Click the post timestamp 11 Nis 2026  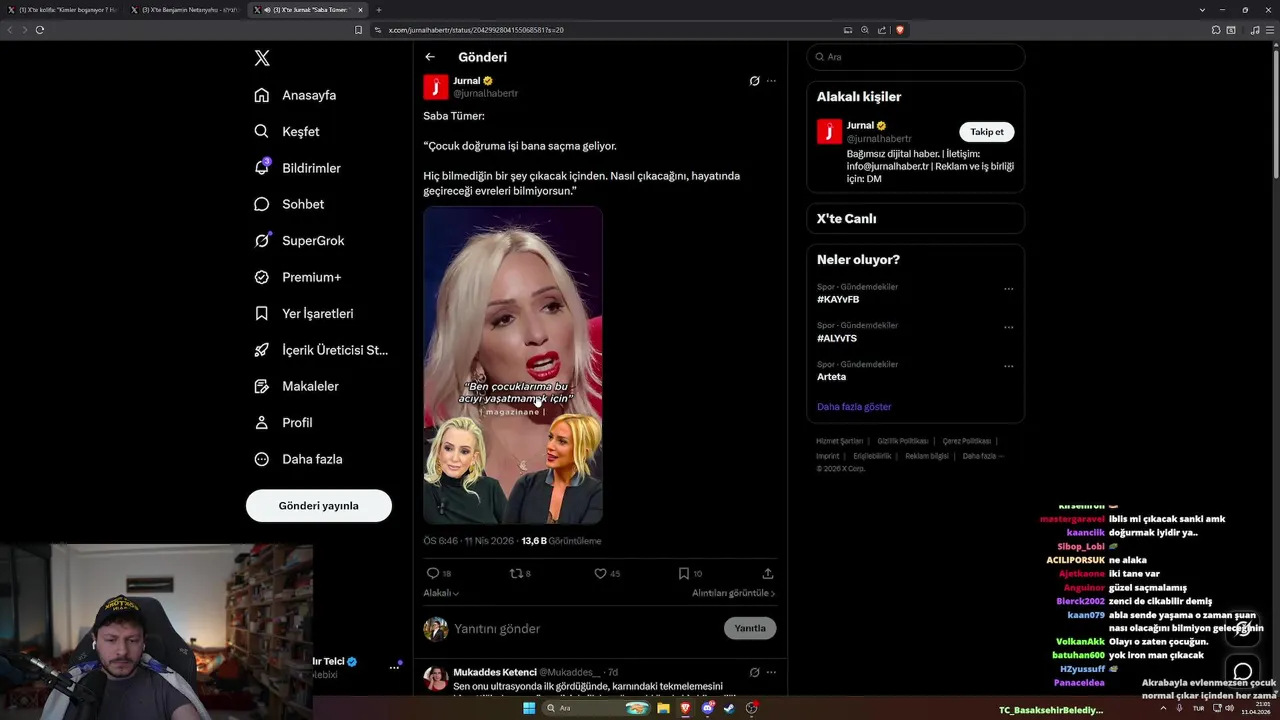[489, 541]
